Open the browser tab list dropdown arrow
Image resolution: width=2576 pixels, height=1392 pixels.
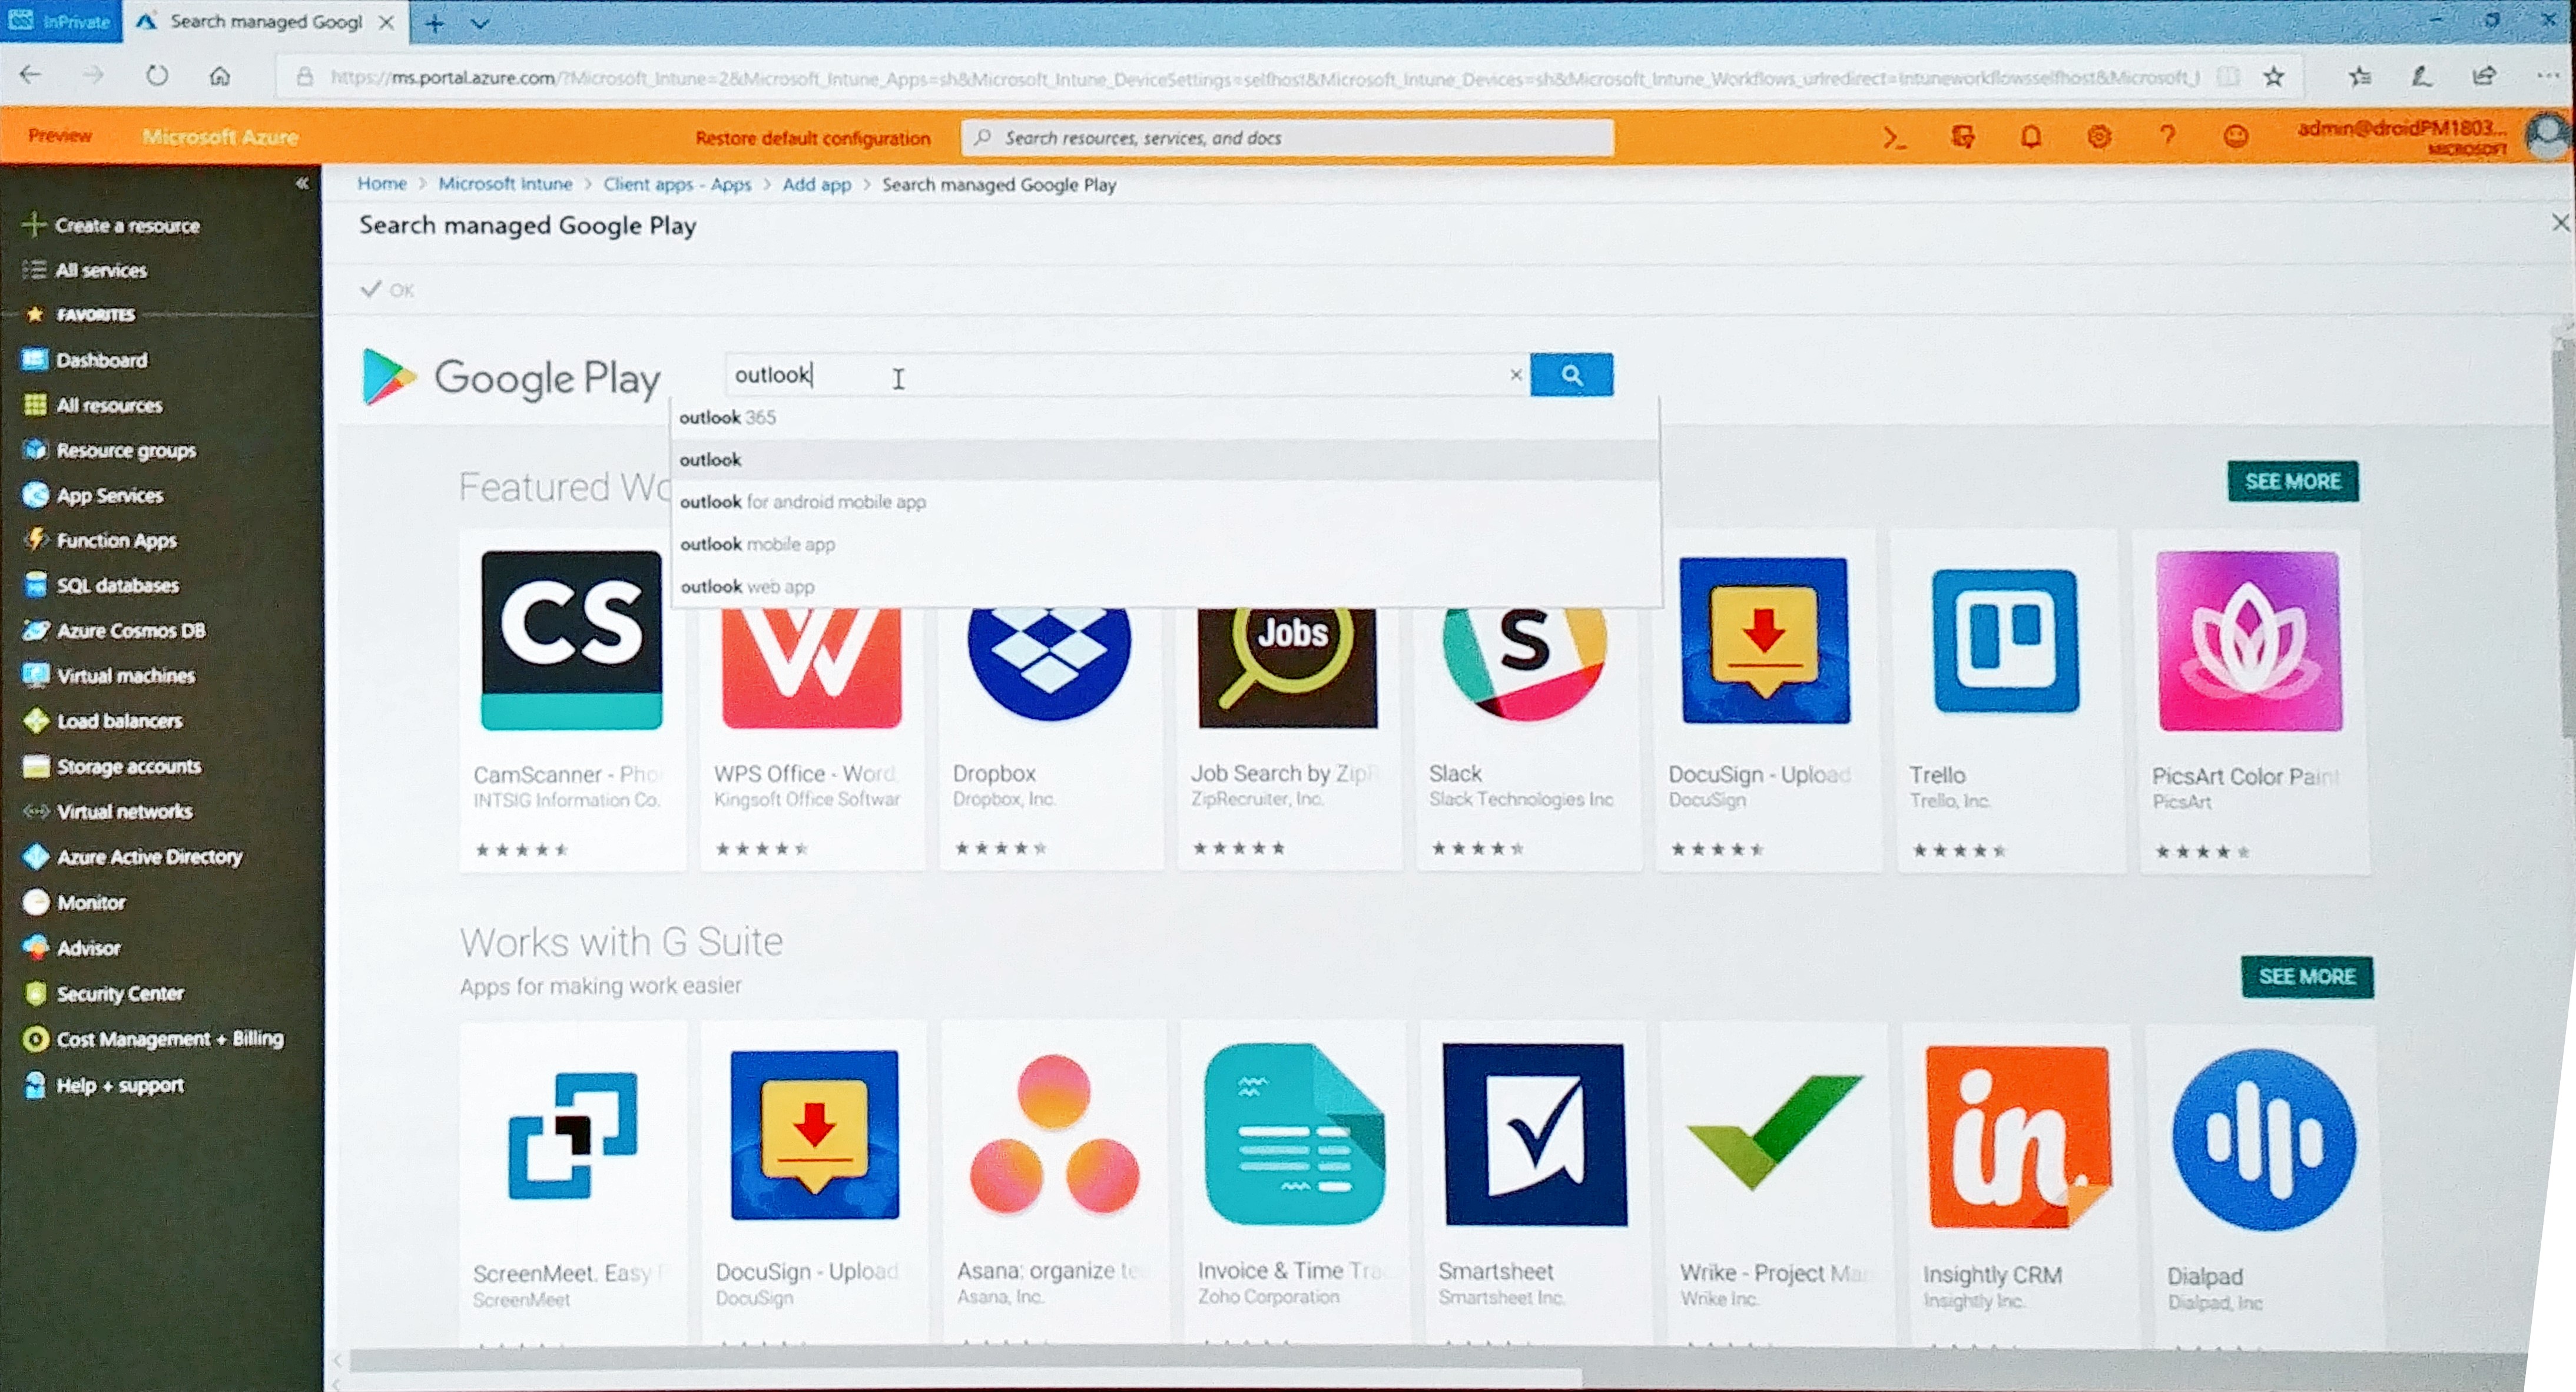pos(480,24)
